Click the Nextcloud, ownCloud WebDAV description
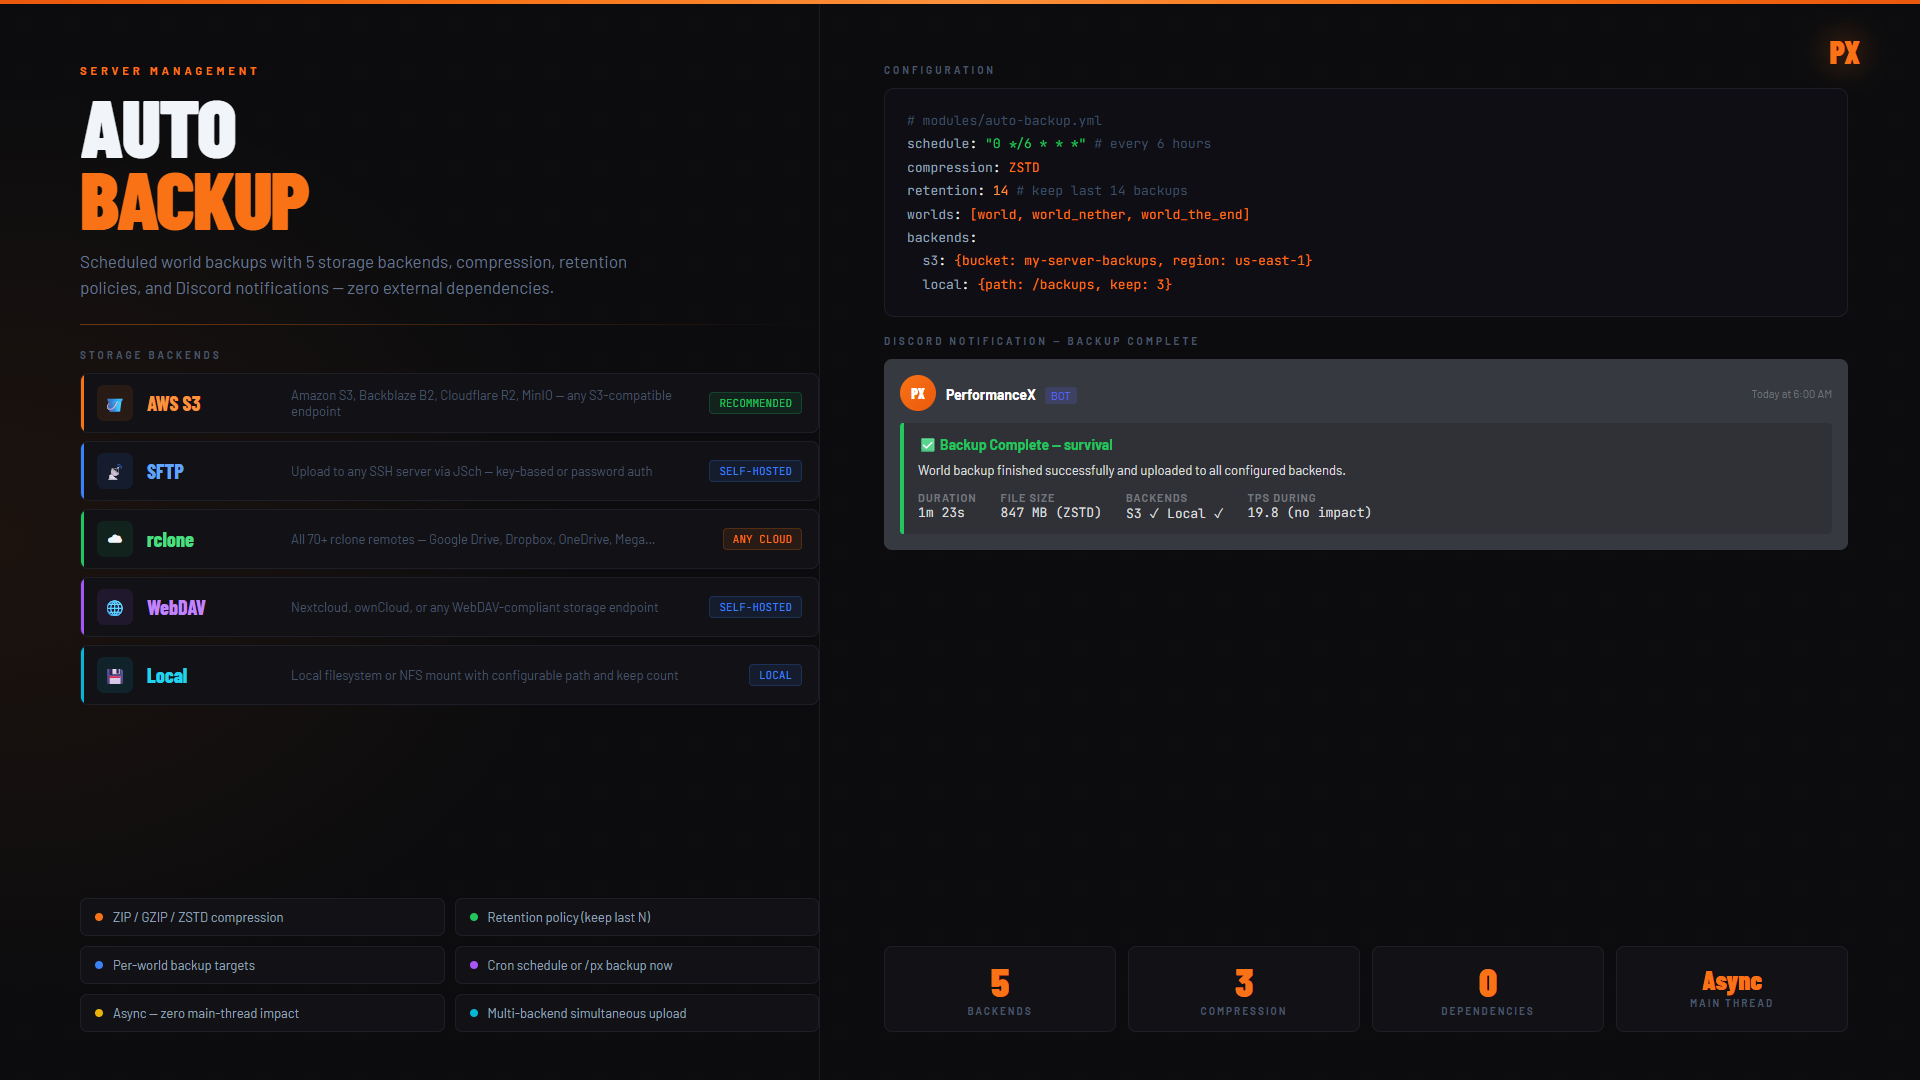The image size is (1920, 1080). (x=474, y=608)
